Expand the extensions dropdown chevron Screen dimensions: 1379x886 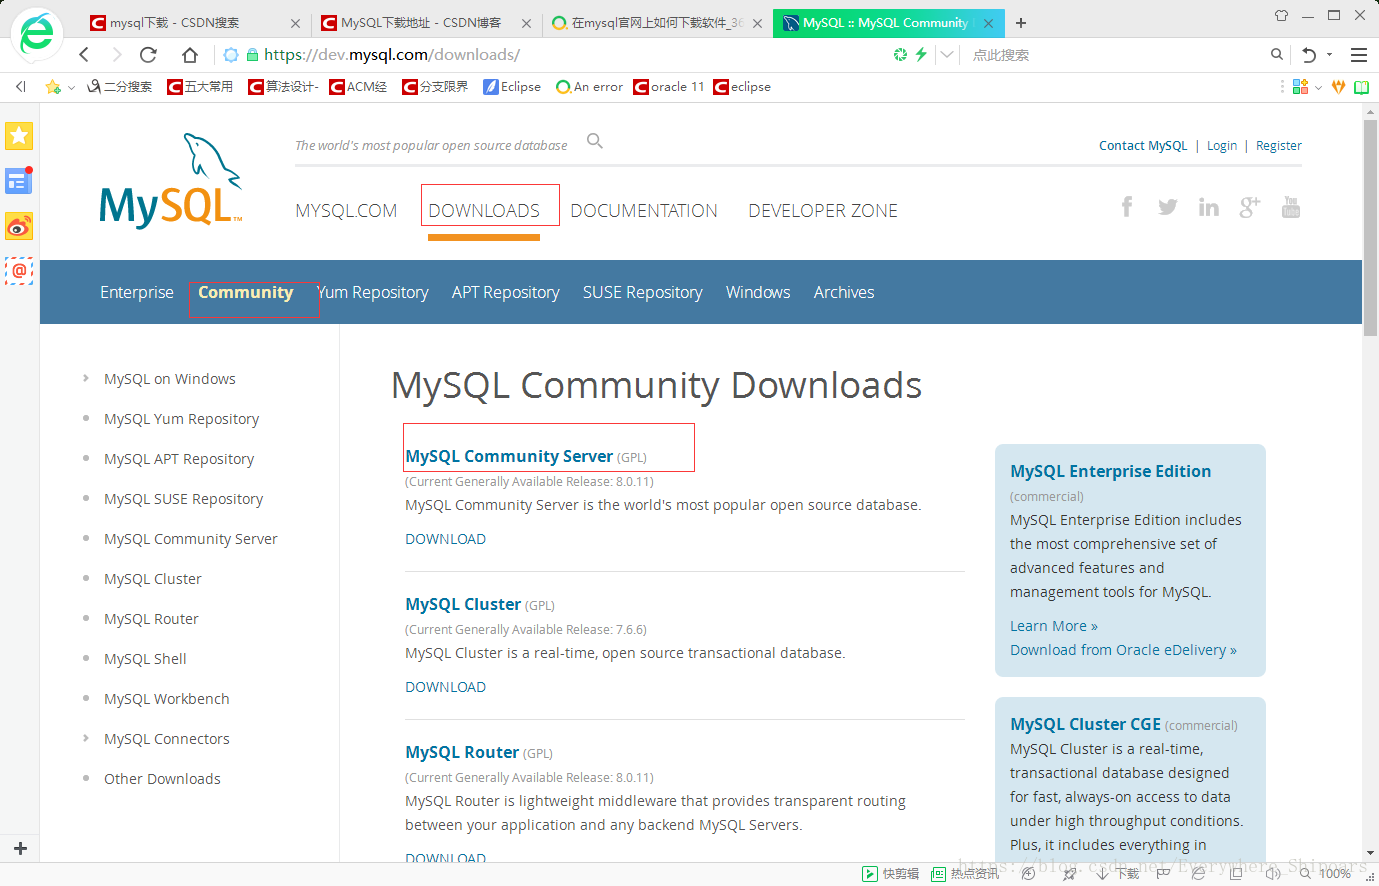tap(1318, 88)
